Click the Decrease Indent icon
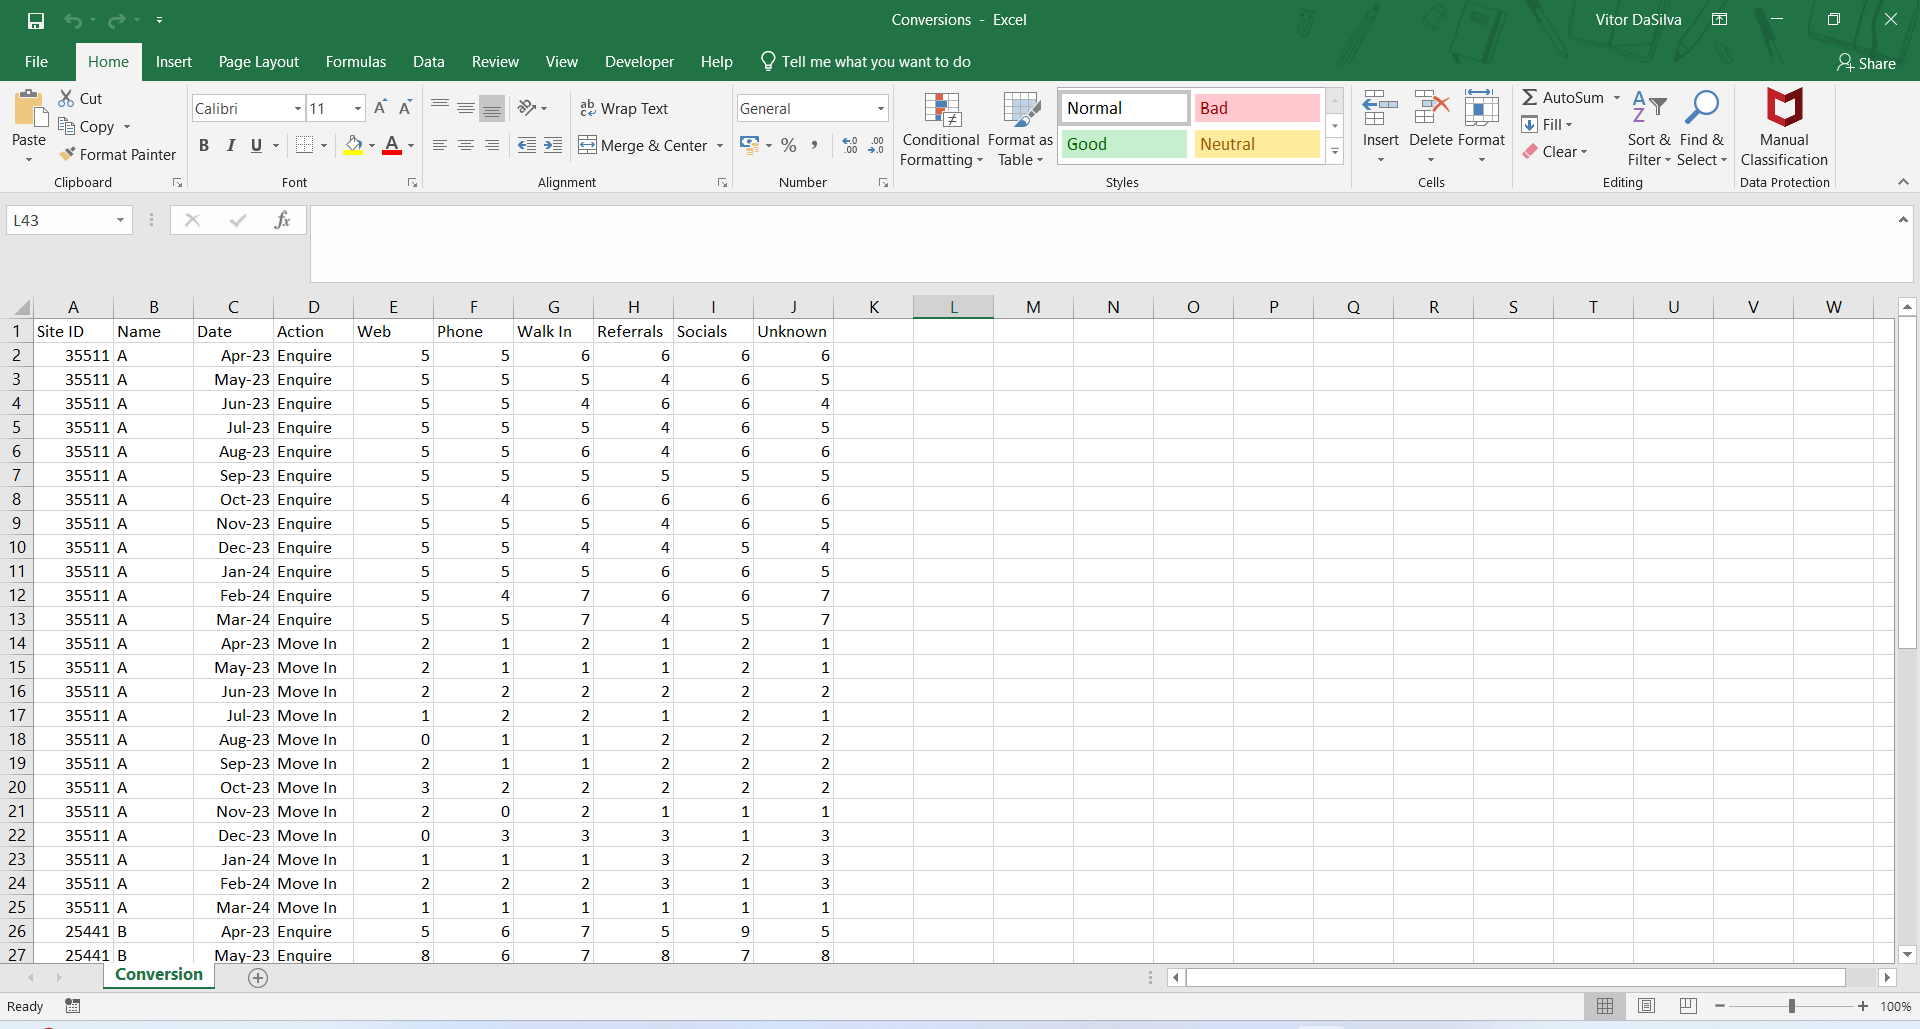 (527, 145)
